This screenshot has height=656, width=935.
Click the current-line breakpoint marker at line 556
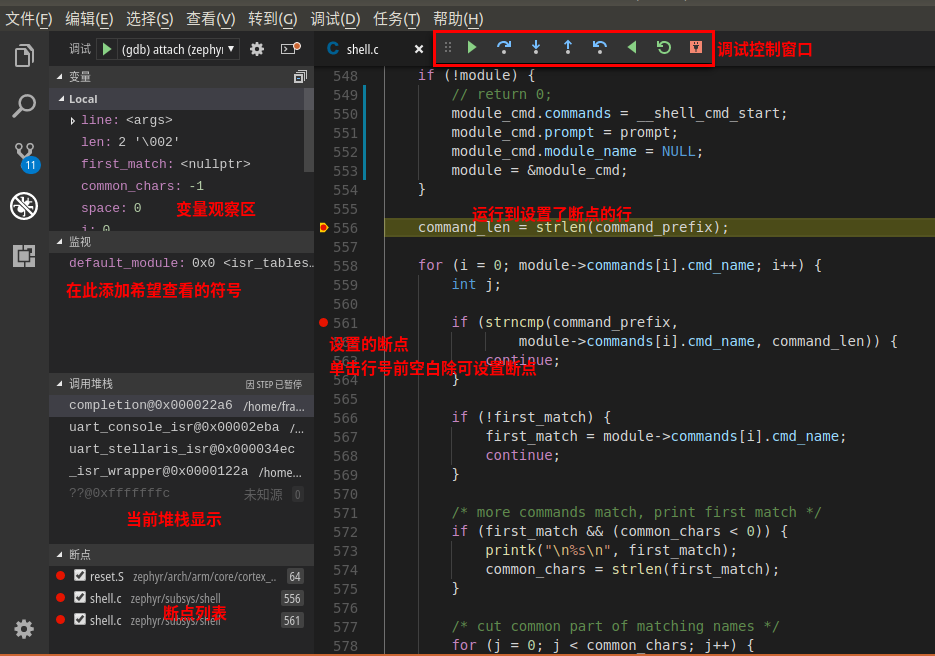[324, 227]
